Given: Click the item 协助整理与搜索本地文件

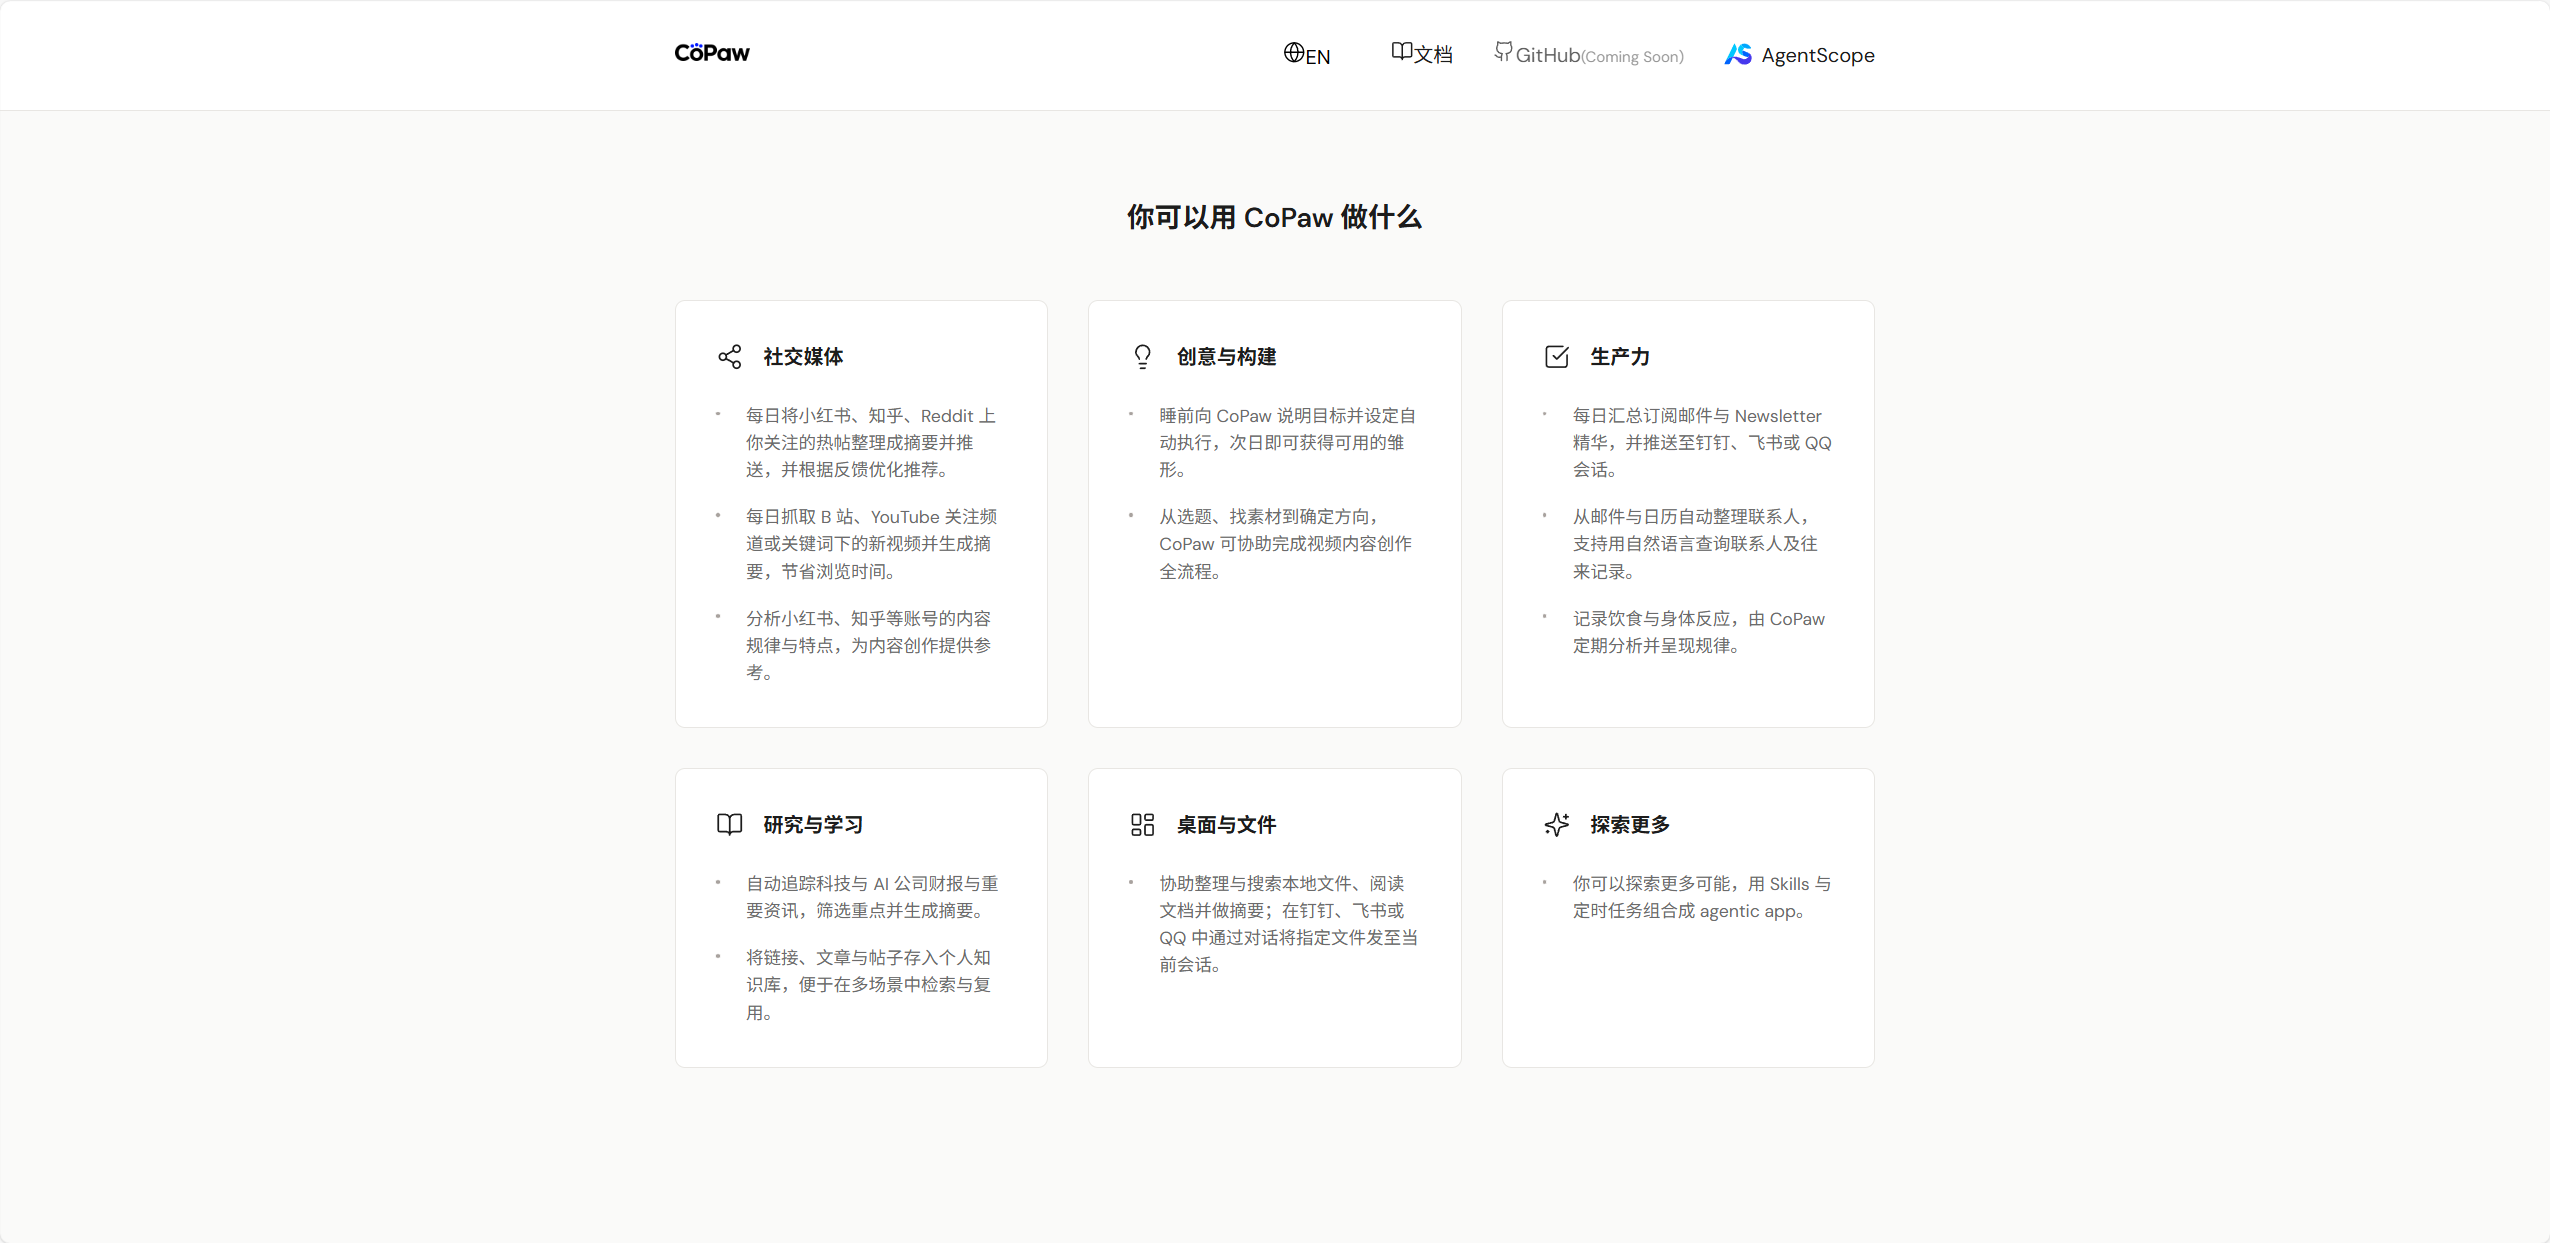Looking at the screenshot, I should pyautogui.click(x=1289, y=924).
